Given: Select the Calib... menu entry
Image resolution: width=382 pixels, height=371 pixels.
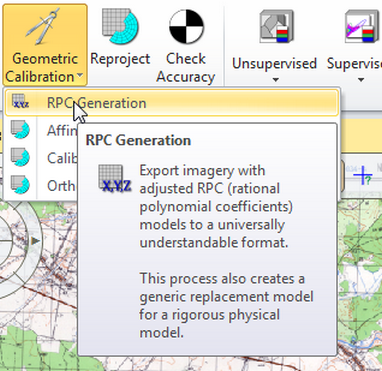Looking at the screenshot, I should 62,158.
